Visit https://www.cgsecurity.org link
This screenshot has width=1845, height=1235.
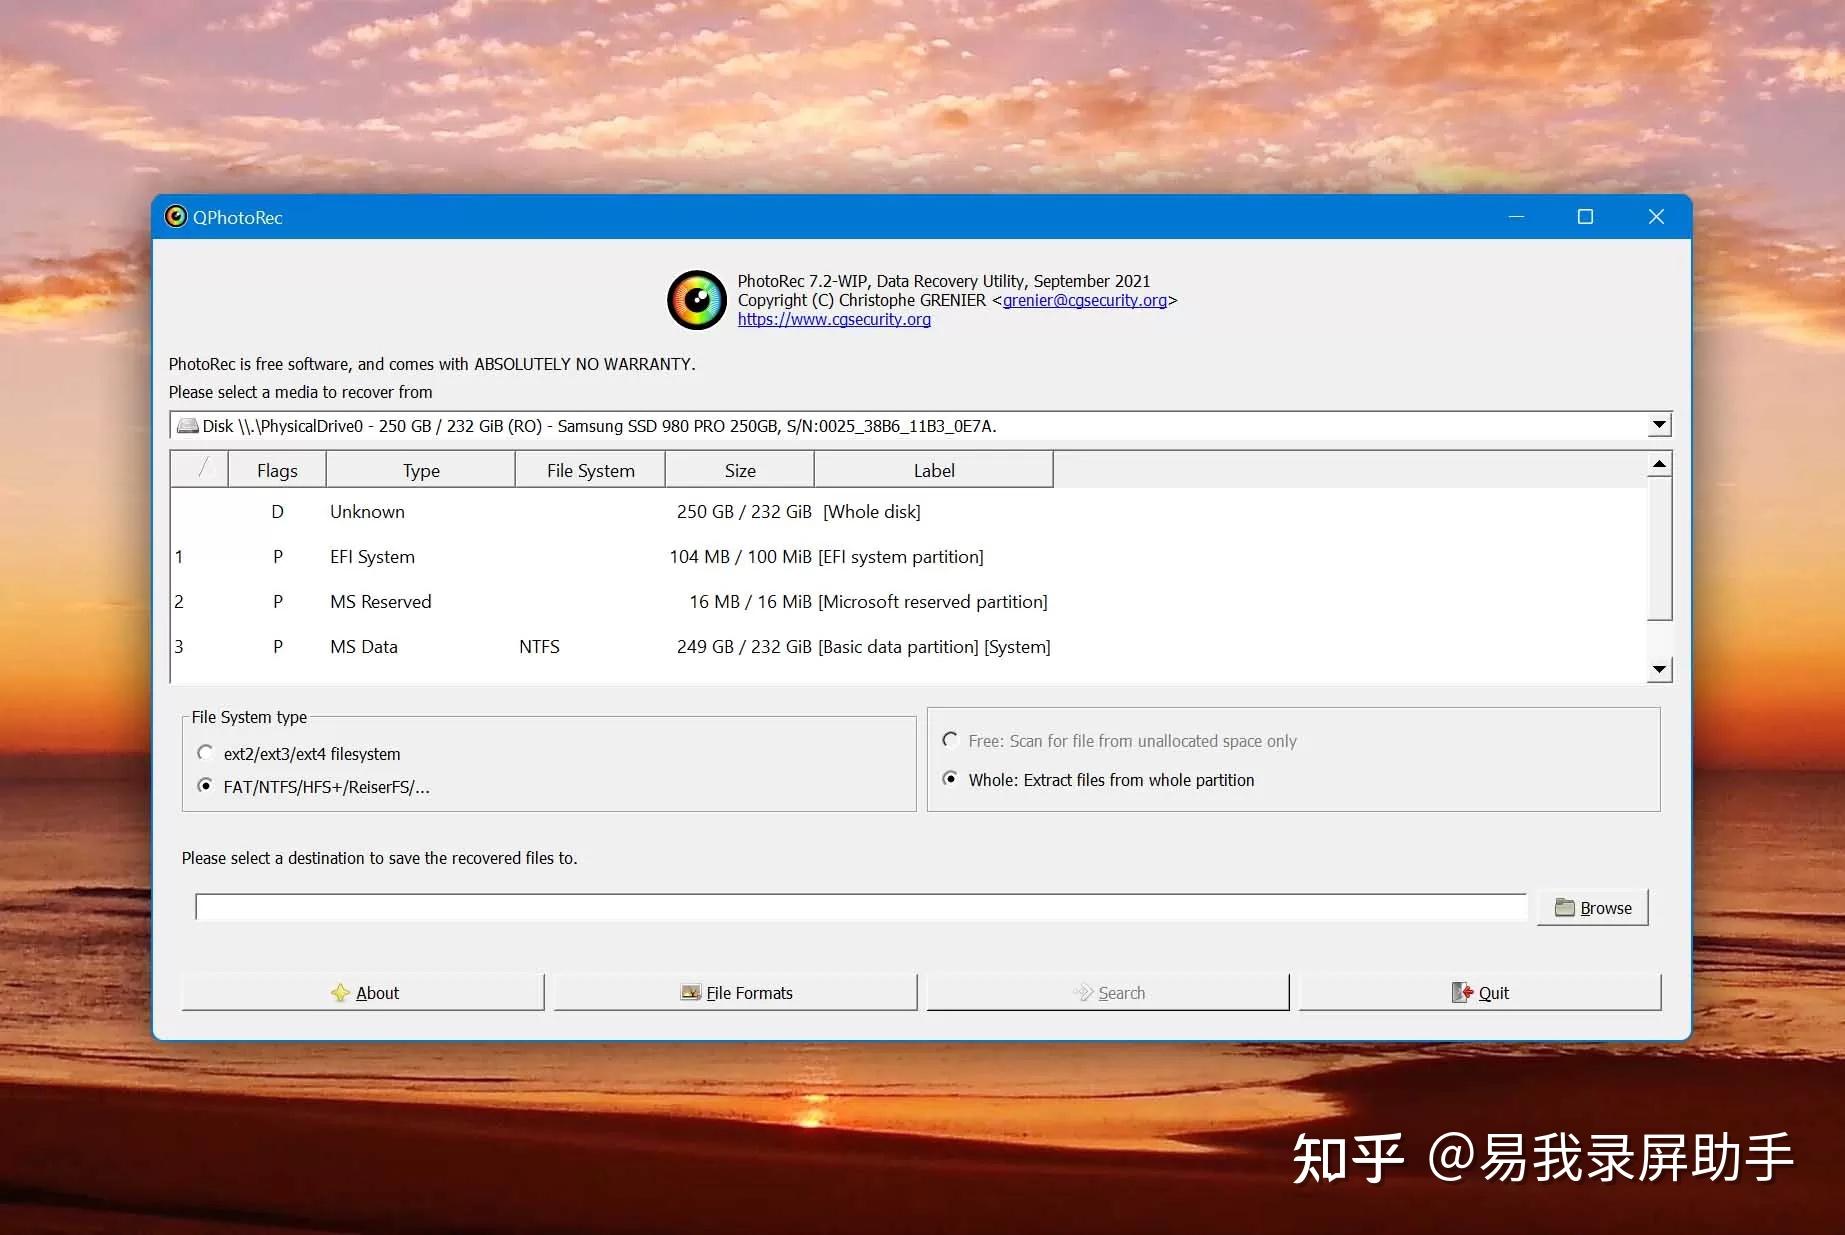pos(834,319)
